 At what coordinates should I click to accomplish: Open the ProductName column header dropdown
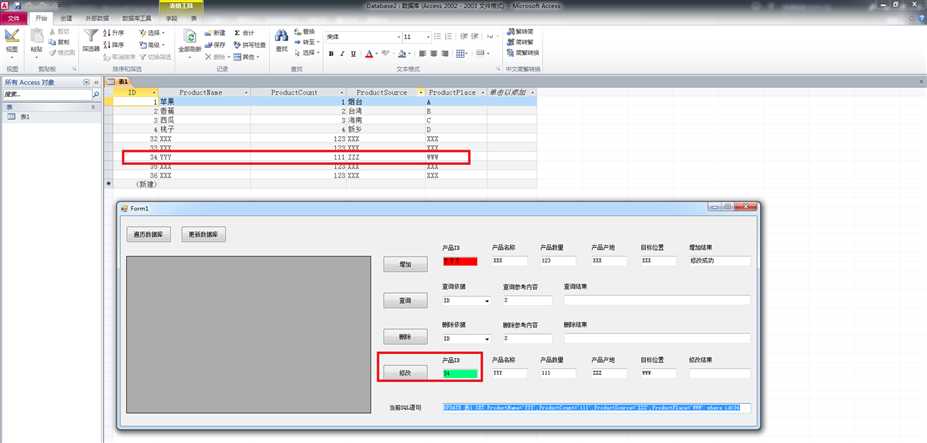(x=246, y=93)
